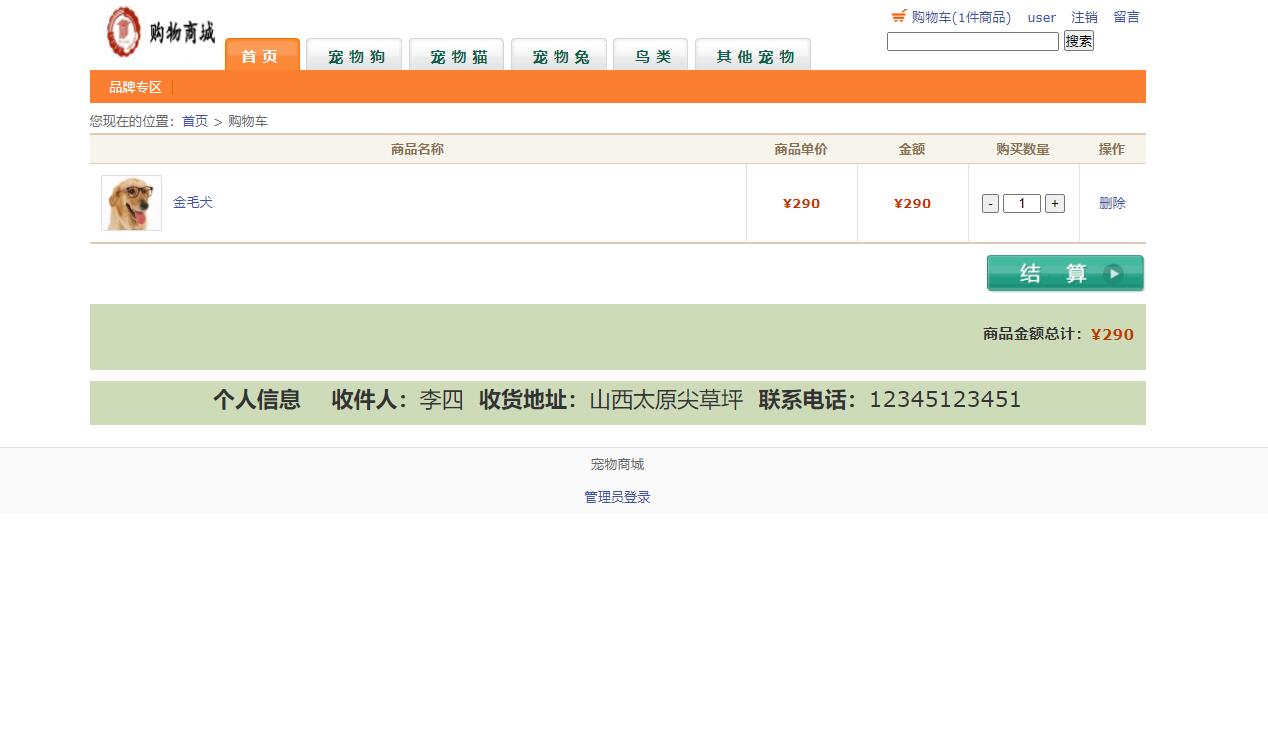Click the 搜索 search button
The width and height of the screenshot is (1268, 749).
pyautogui.click(x=1078, y=40)
